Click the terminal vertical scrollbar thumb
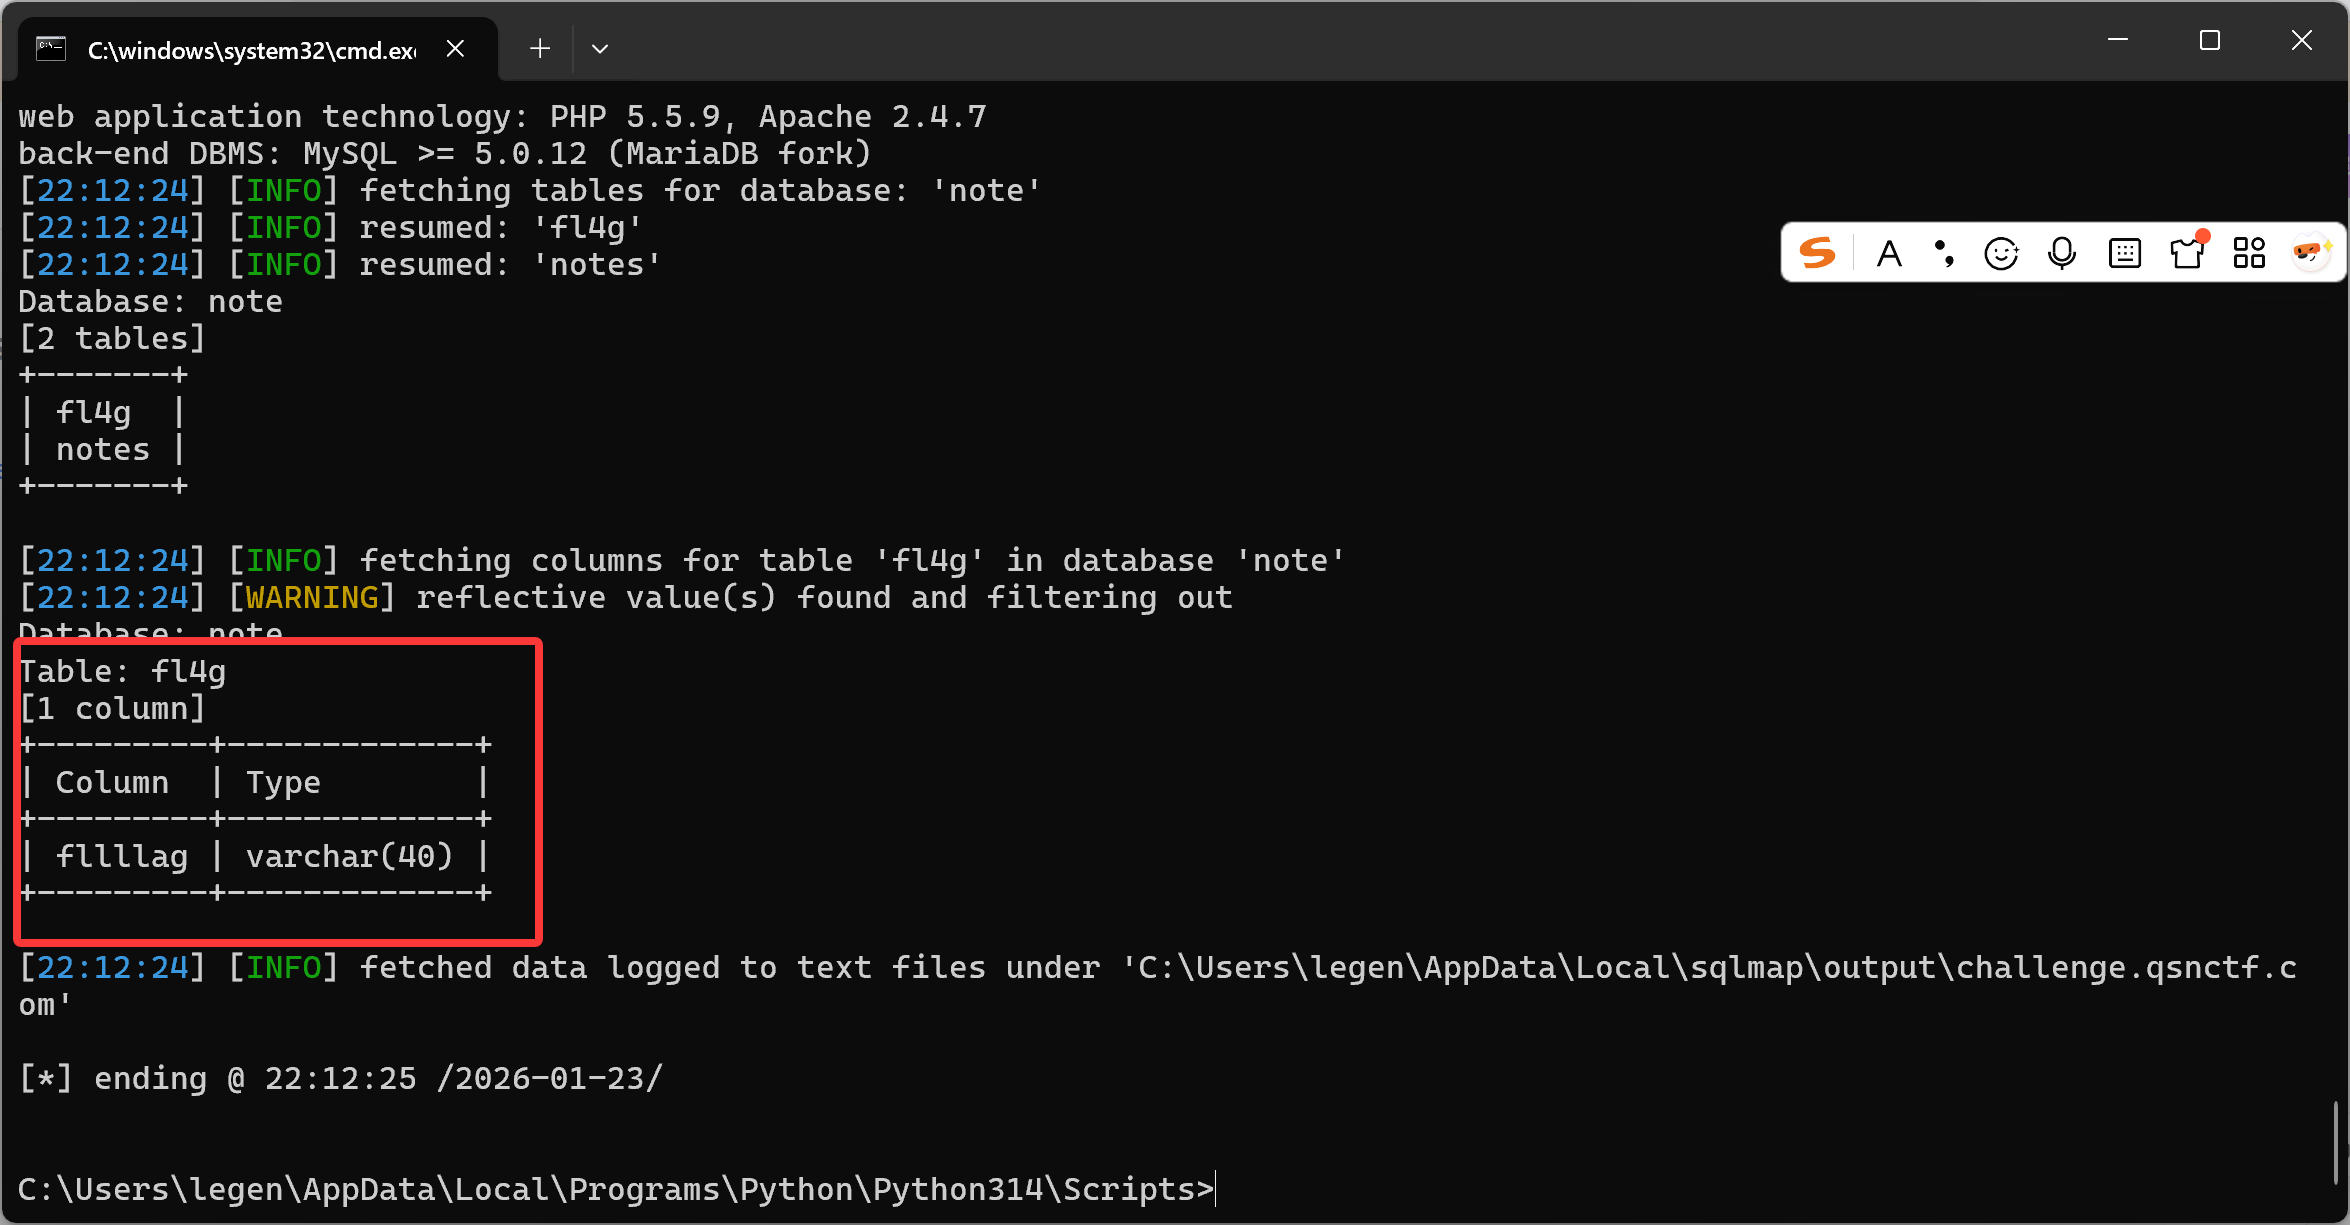2350x1225 pixels. pos(2336,1141)
